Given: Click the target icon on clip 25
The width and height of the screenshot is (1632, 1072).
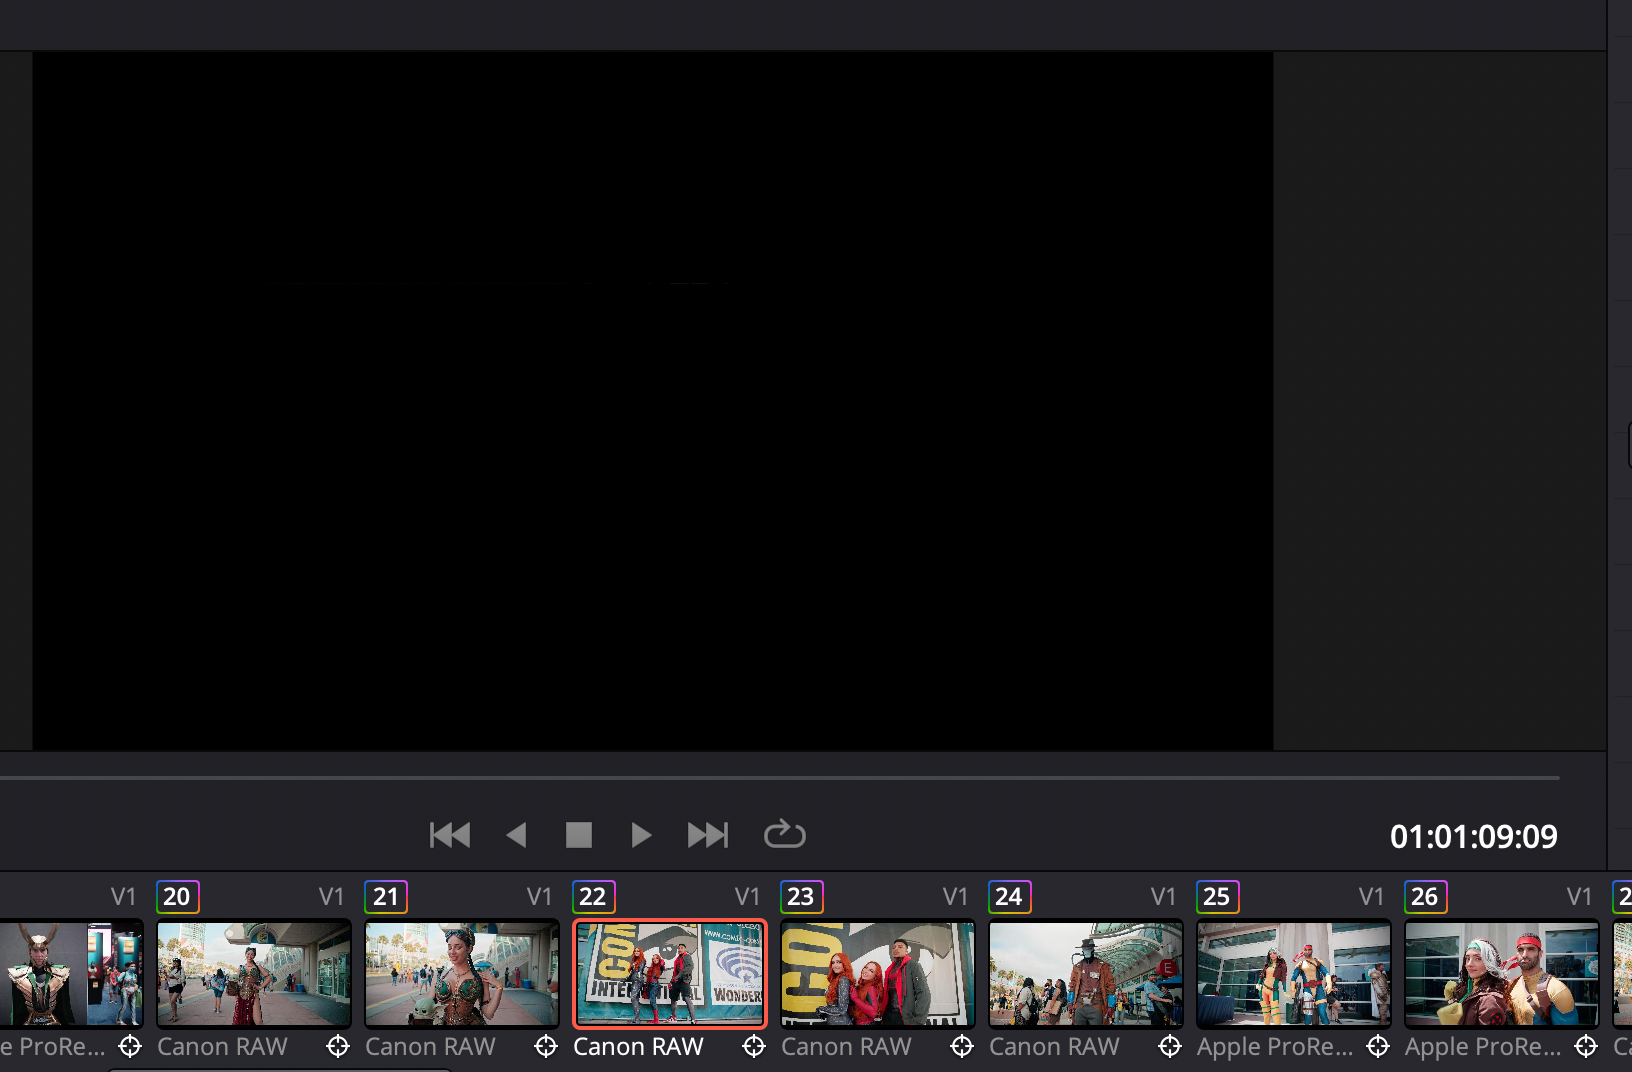Looking at the screenshot, I should coord(1378,1047).
